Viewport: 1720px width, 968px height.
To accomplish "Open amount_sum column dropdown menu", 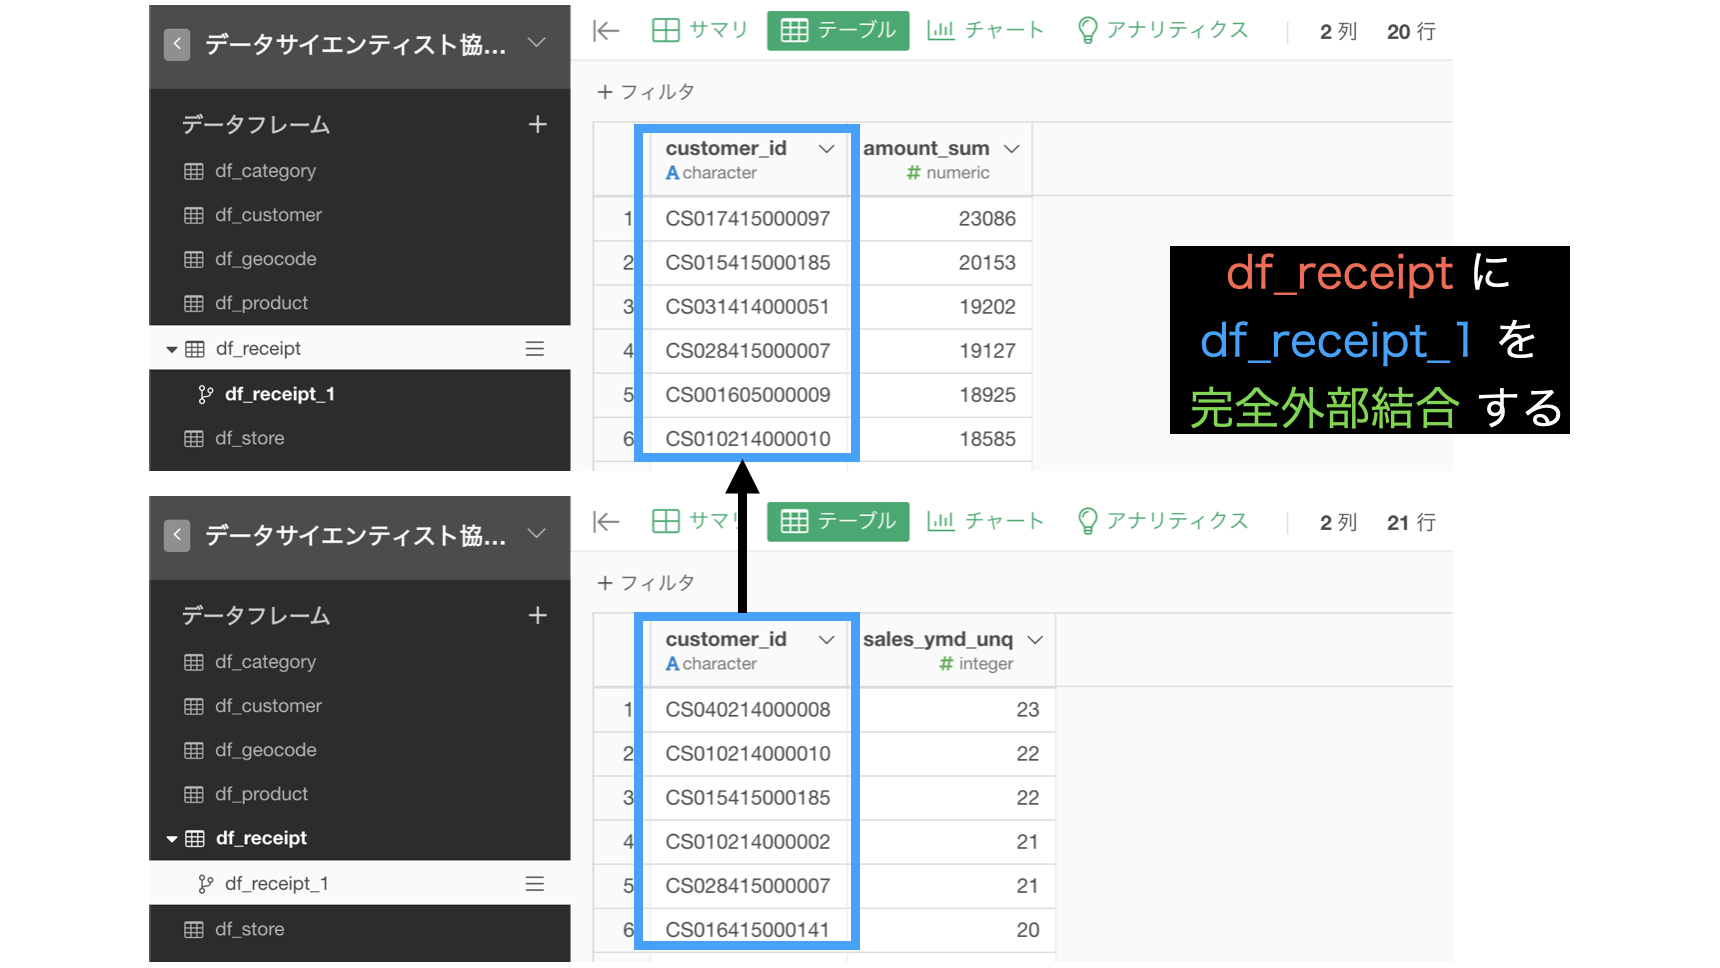I will (1012, 149).
